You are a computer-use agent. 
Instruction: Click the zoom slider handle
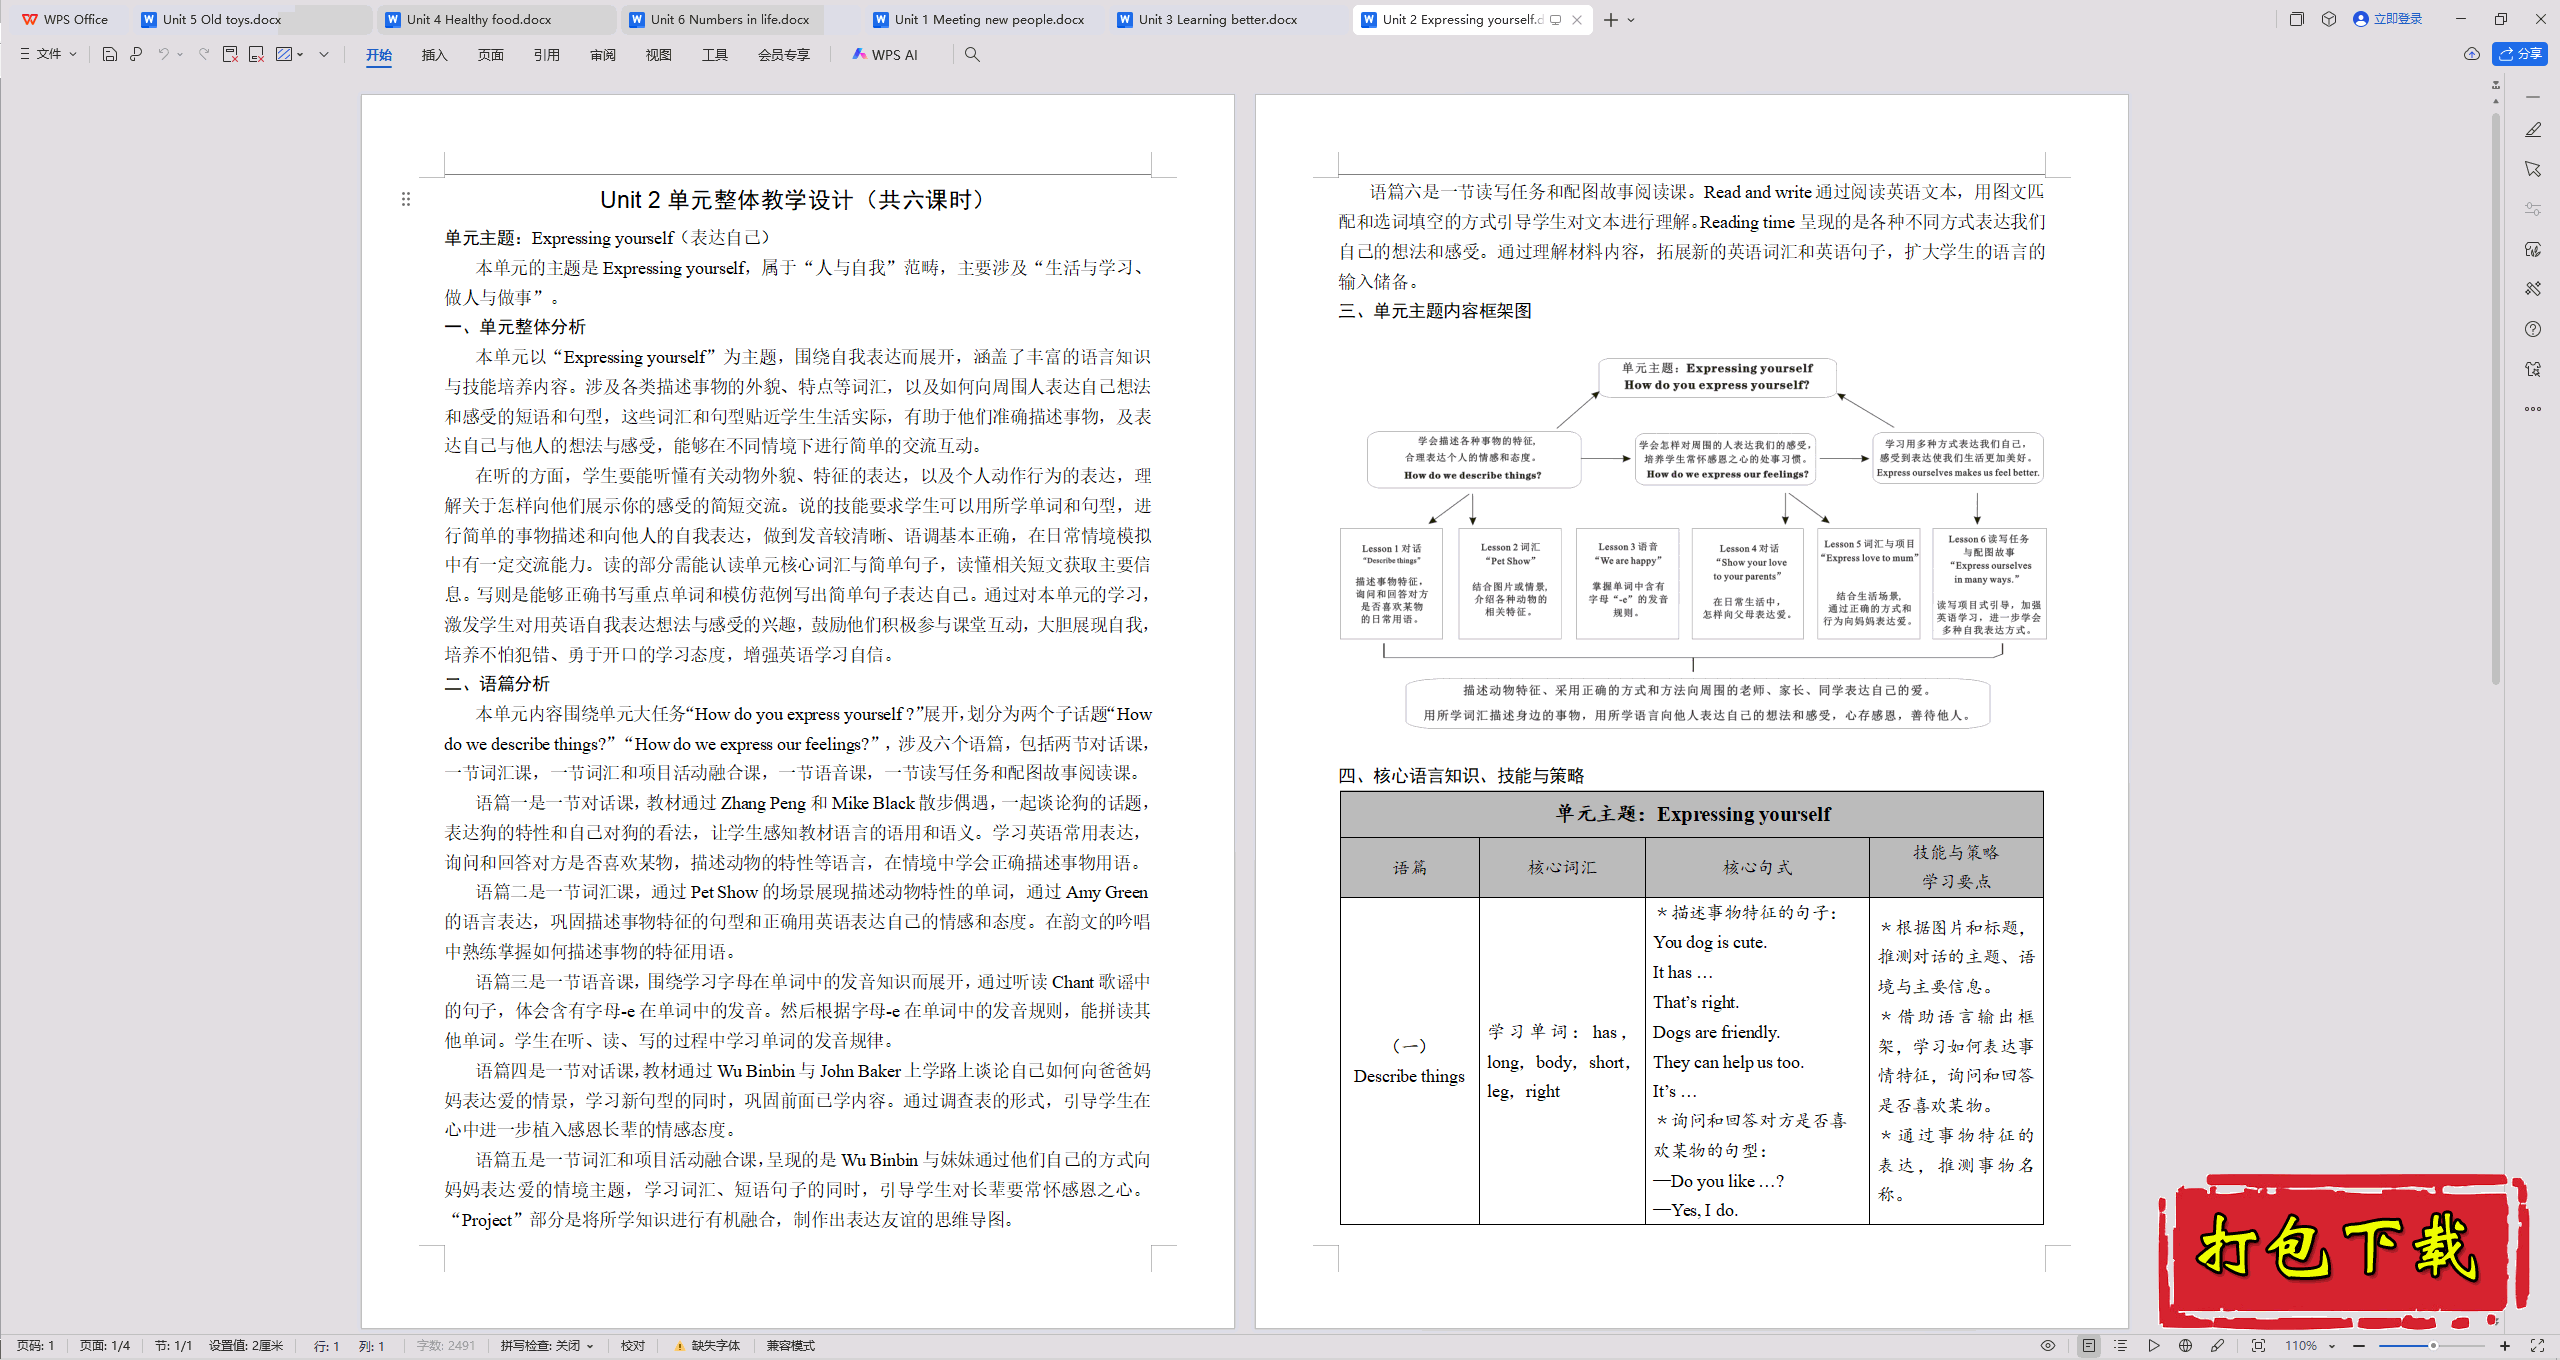(x=2433, y=1346)
